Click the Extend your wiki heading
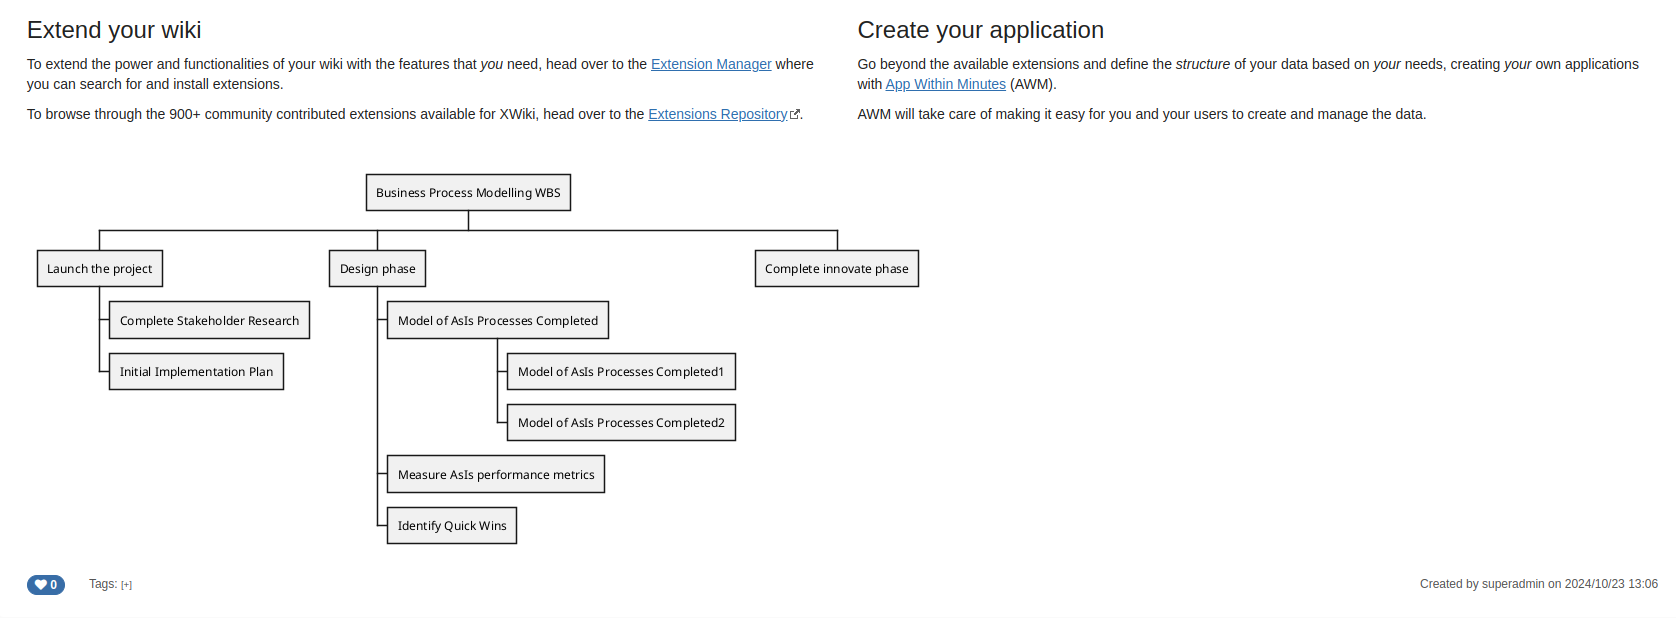 click(x=114, y=30)
